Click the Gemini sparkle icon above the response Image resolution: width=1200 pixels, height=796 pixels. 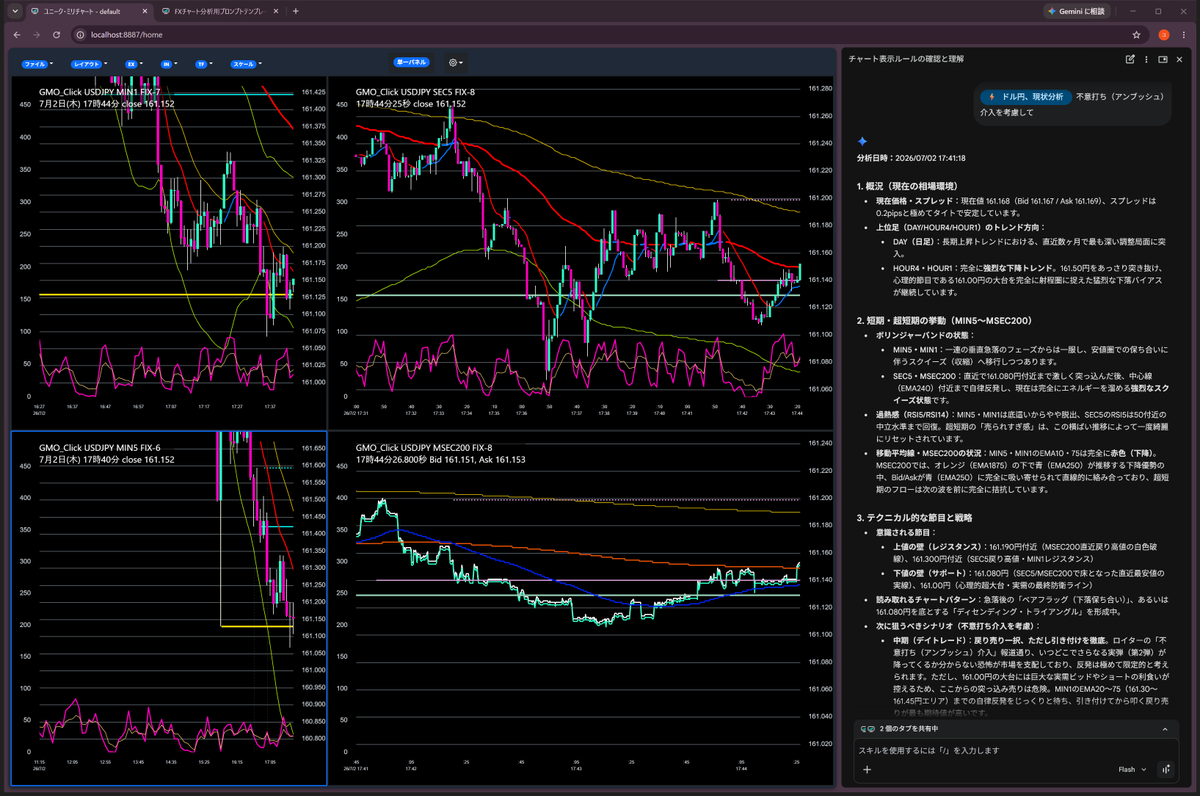coord(863,141)
